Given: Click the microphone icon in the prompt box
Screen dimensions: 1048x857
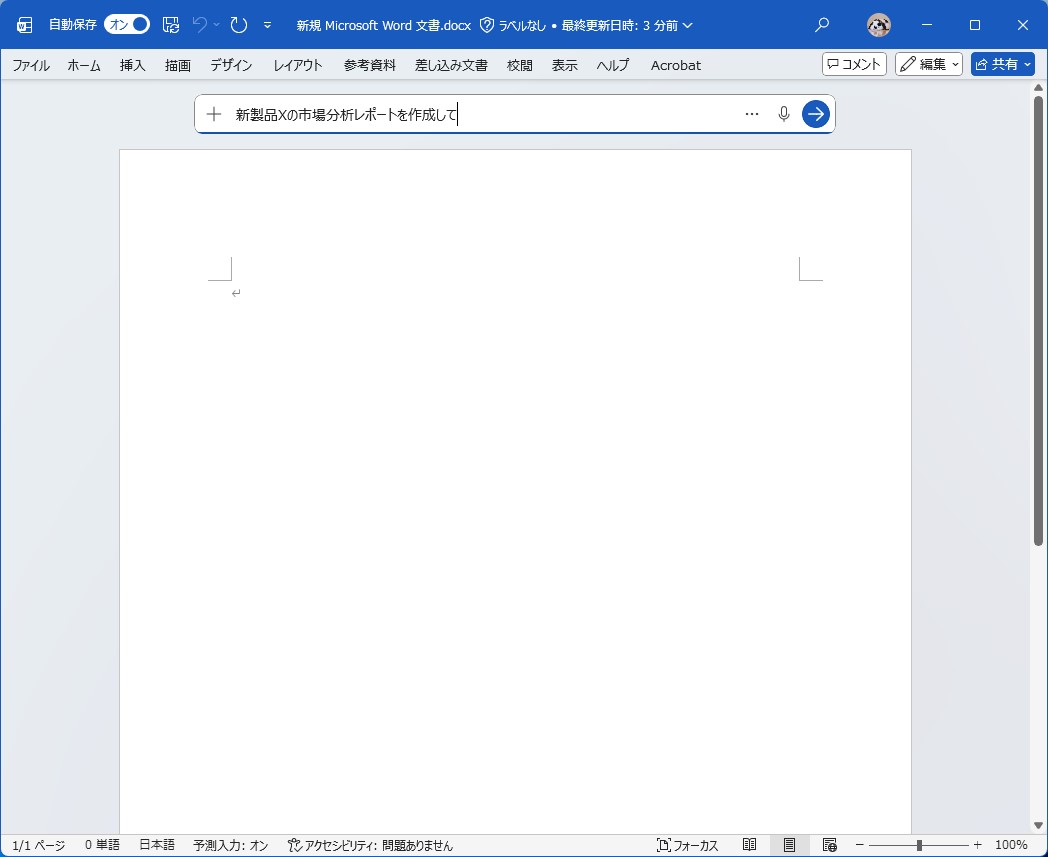Looking at the screenshot, I should click(x=784, y=114).
